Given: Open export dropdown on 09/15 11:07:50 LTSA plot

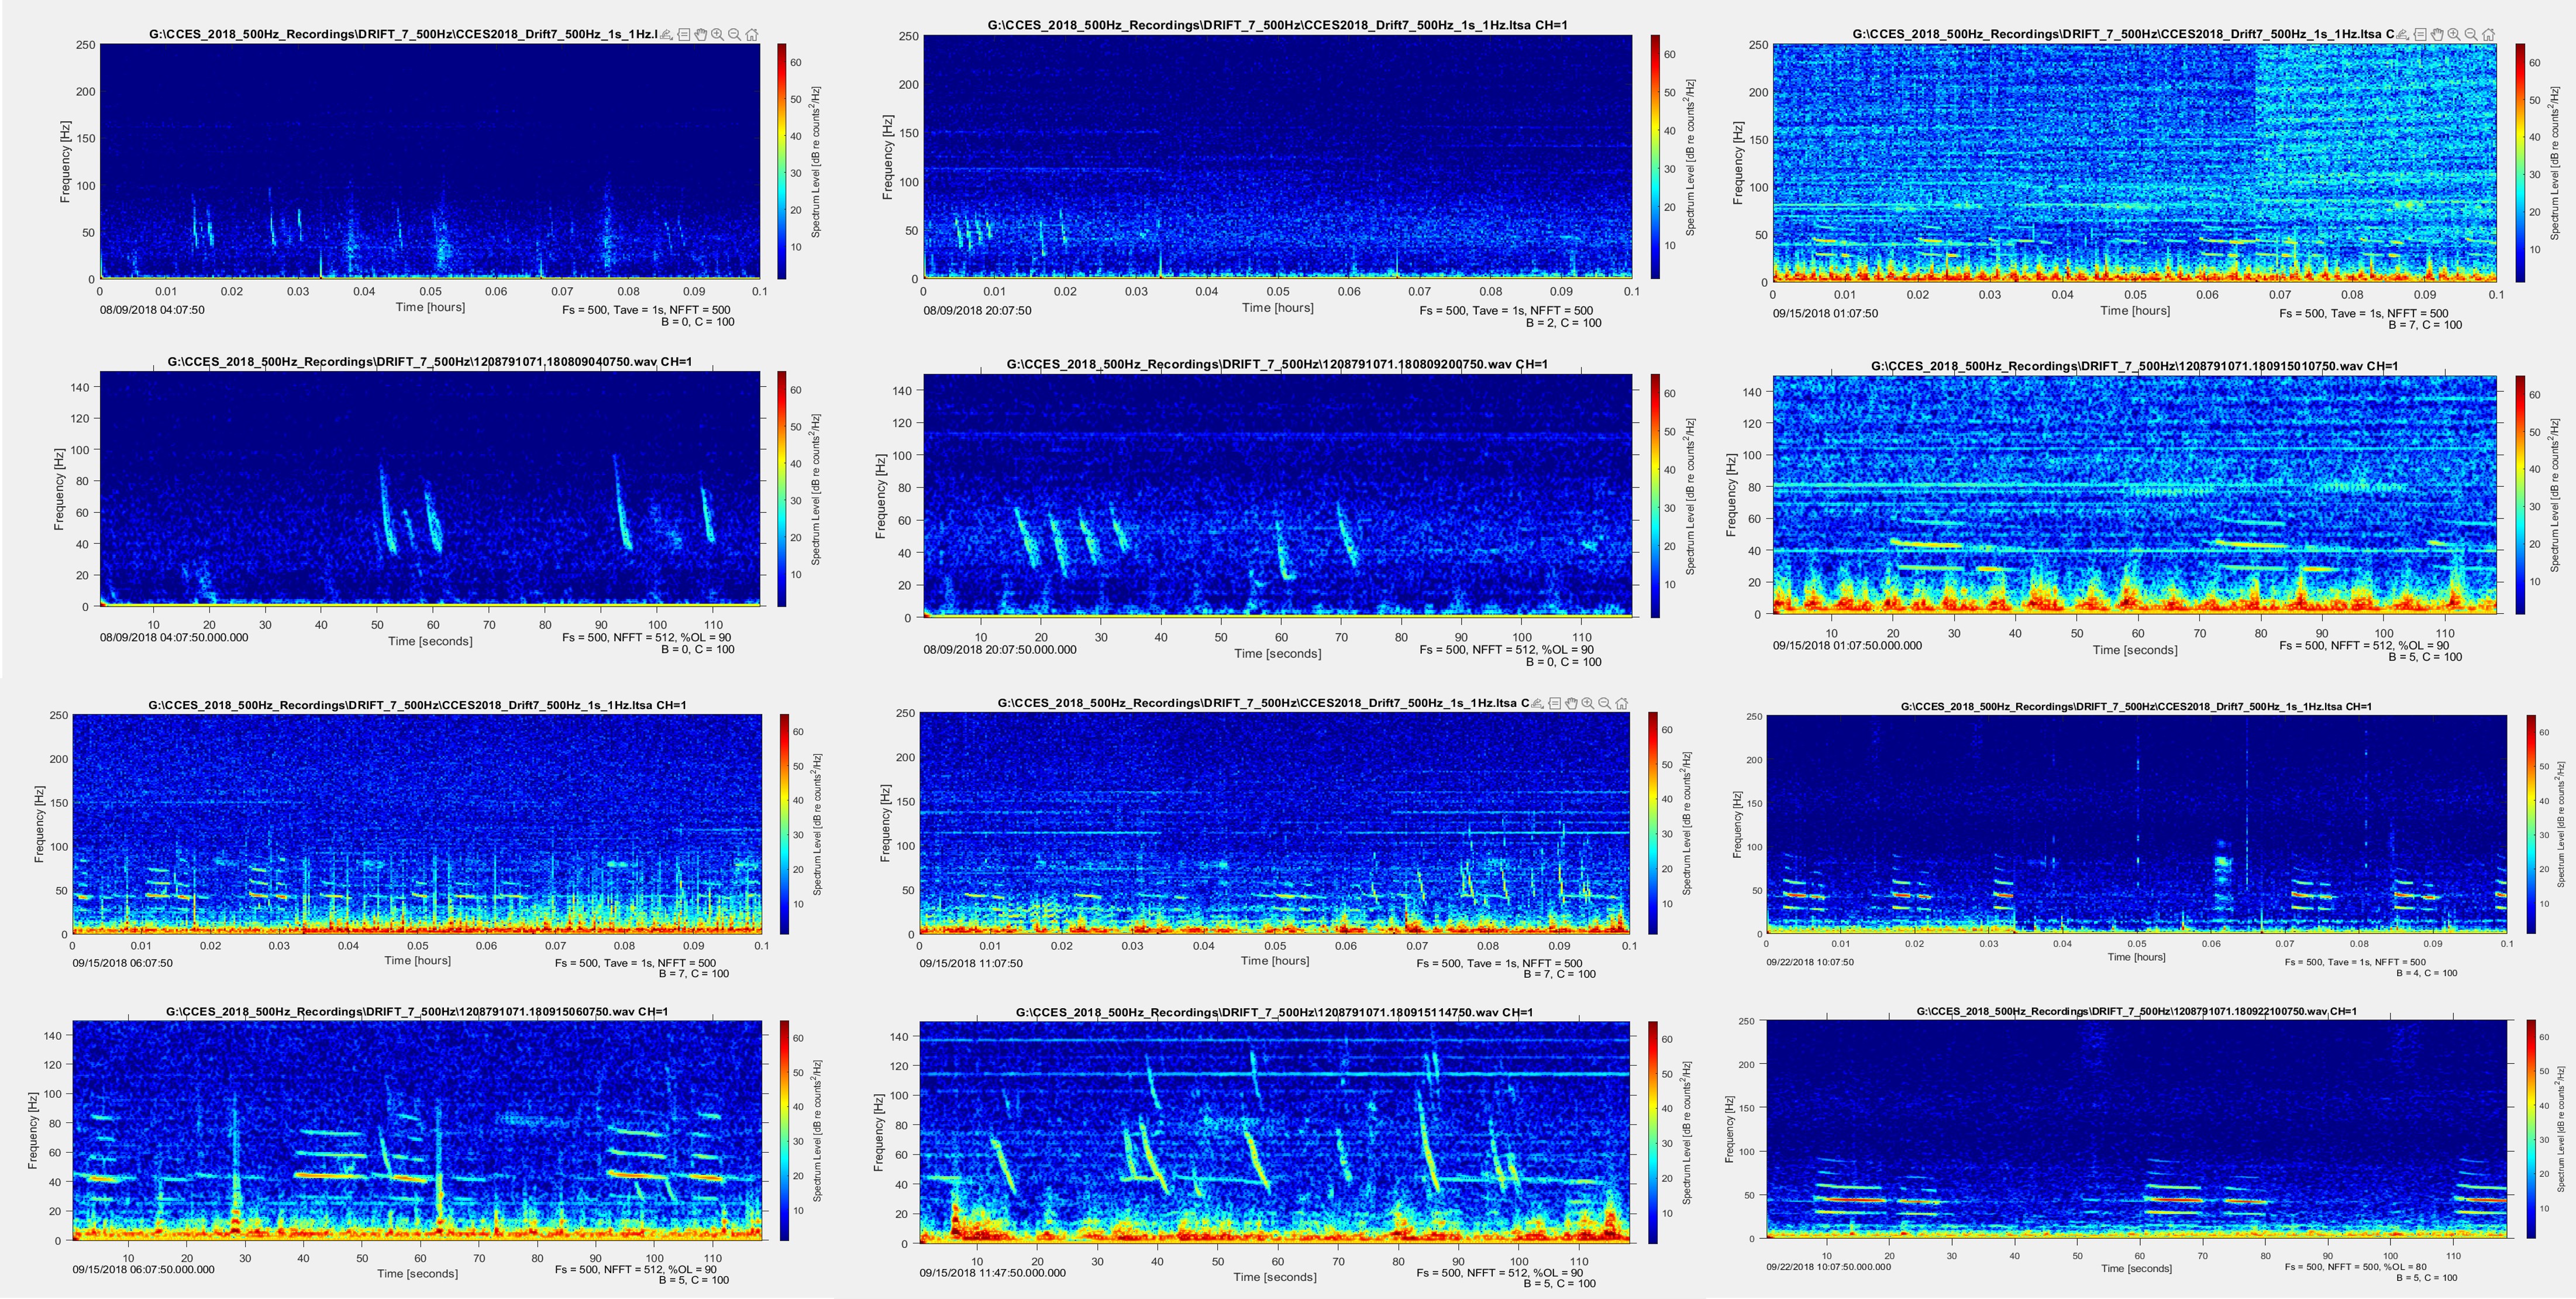Looking at the screenshot, I should coord(1537,703).
